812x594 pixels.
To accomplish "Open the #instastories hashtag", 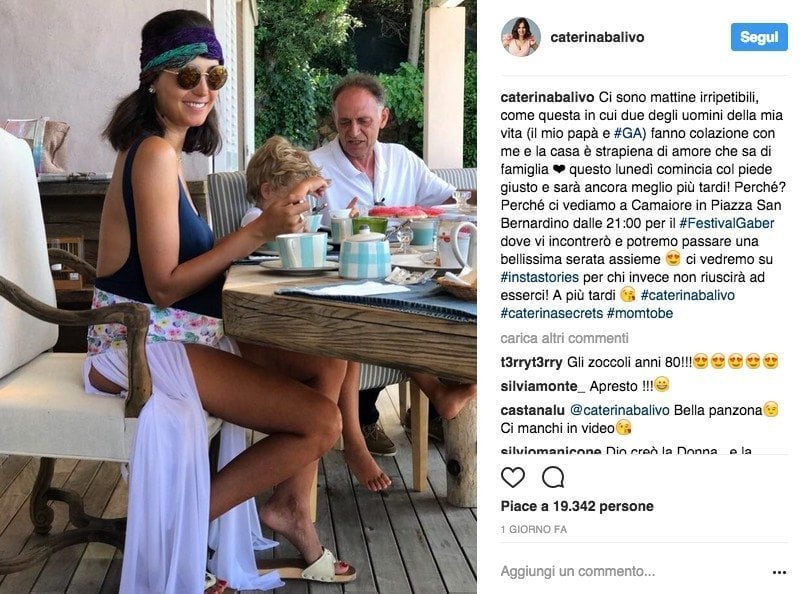I will coord(539,277).
